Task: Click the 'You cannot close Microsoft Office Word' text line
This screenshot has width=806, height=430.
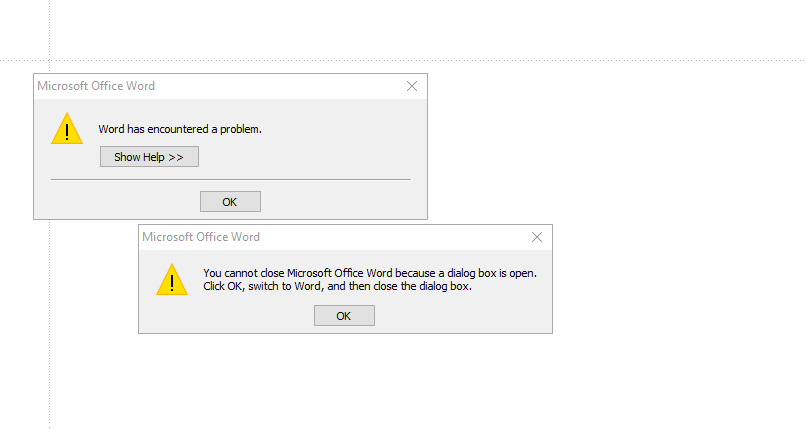Action: click(x=369, y=272)
